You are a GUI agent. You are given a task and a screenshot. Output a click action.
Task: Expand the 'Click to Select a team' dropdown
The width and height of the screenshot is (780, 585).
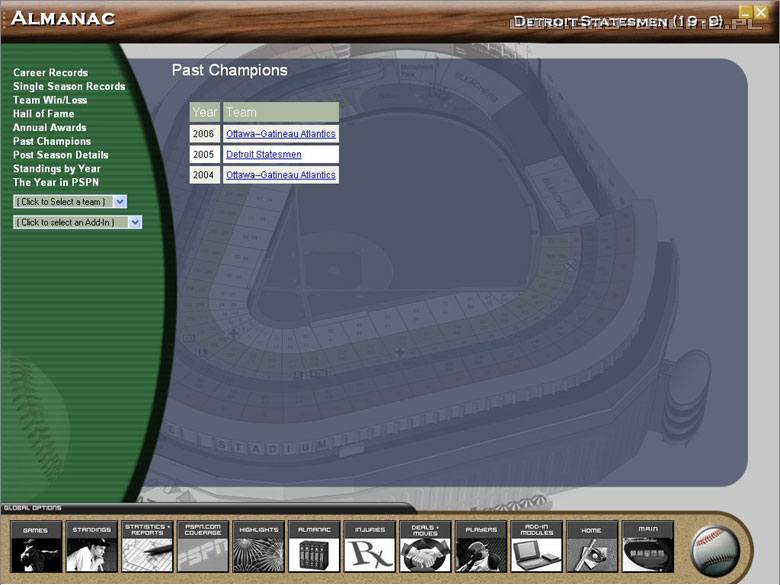tap(70, 201)
